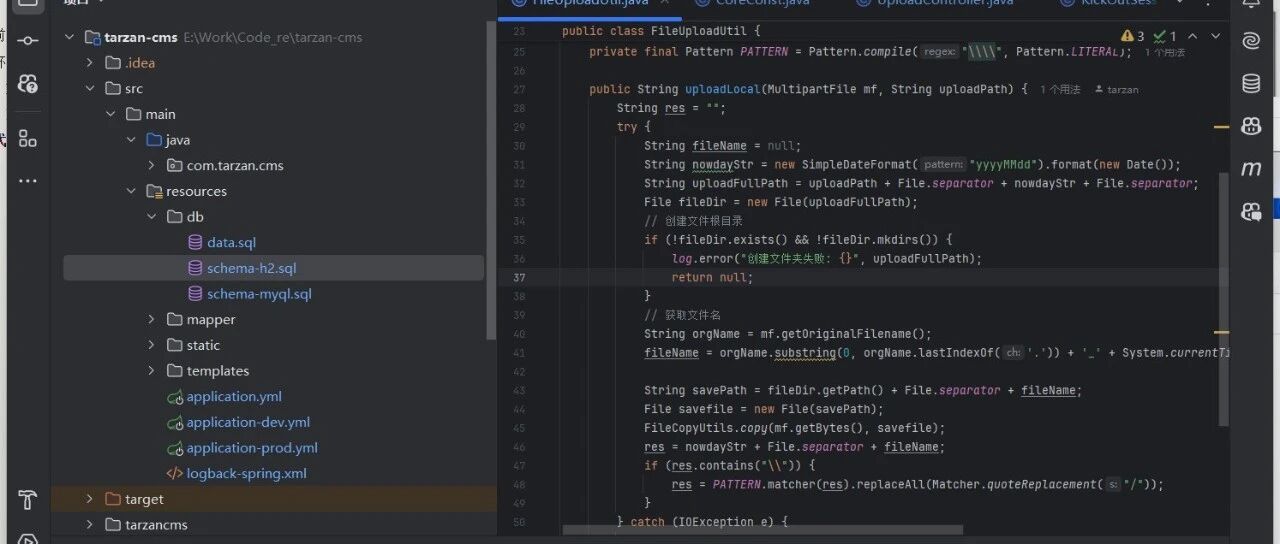Collapse the java folder
This screenshot has width=1280, height=544.
pyautogui.click(x=131, y=140)
